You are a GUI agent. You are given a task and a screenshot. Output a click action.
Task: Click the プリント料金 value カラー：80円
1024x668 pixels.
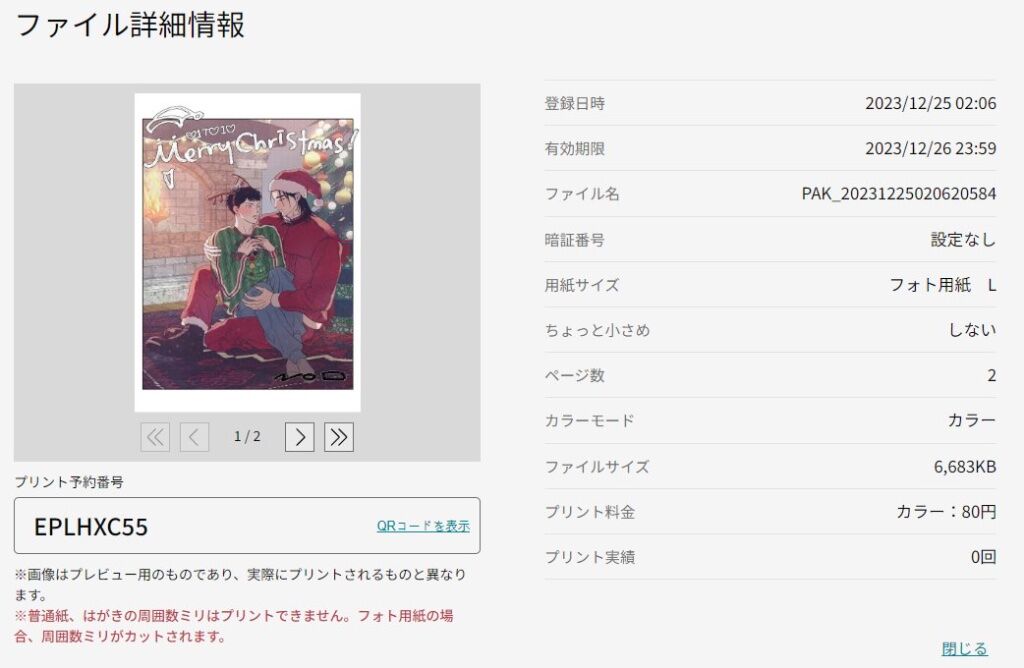click(946, 511)
